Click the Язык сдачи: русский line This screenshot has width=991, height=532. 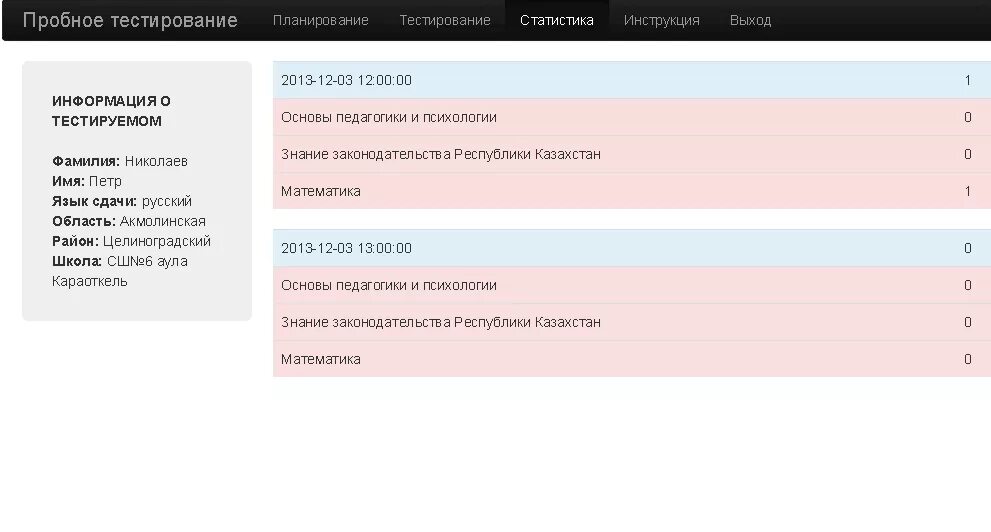coord(121,202)
